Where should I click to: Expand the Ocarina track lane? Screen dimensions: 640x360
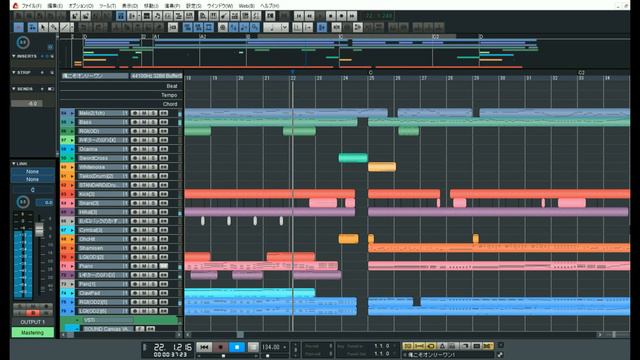(72, 149)
